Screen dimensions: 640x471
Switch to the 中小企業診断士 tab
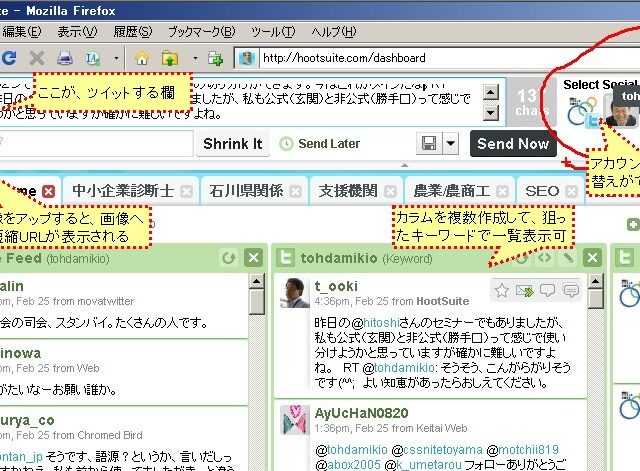[x=122, y=190]
